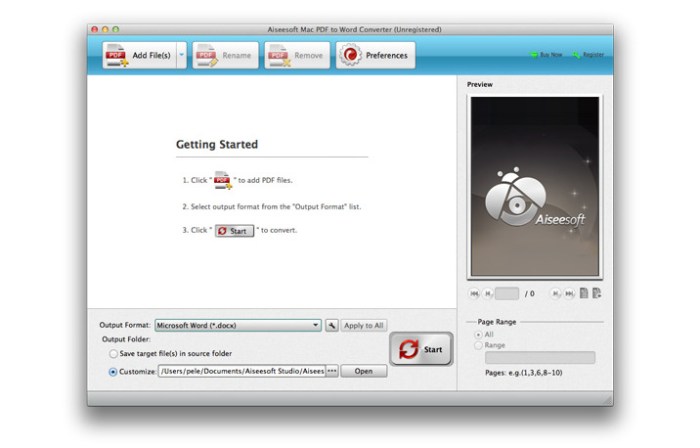Click the preview page number field
700x448 pixels.
(x=507, y=294)
